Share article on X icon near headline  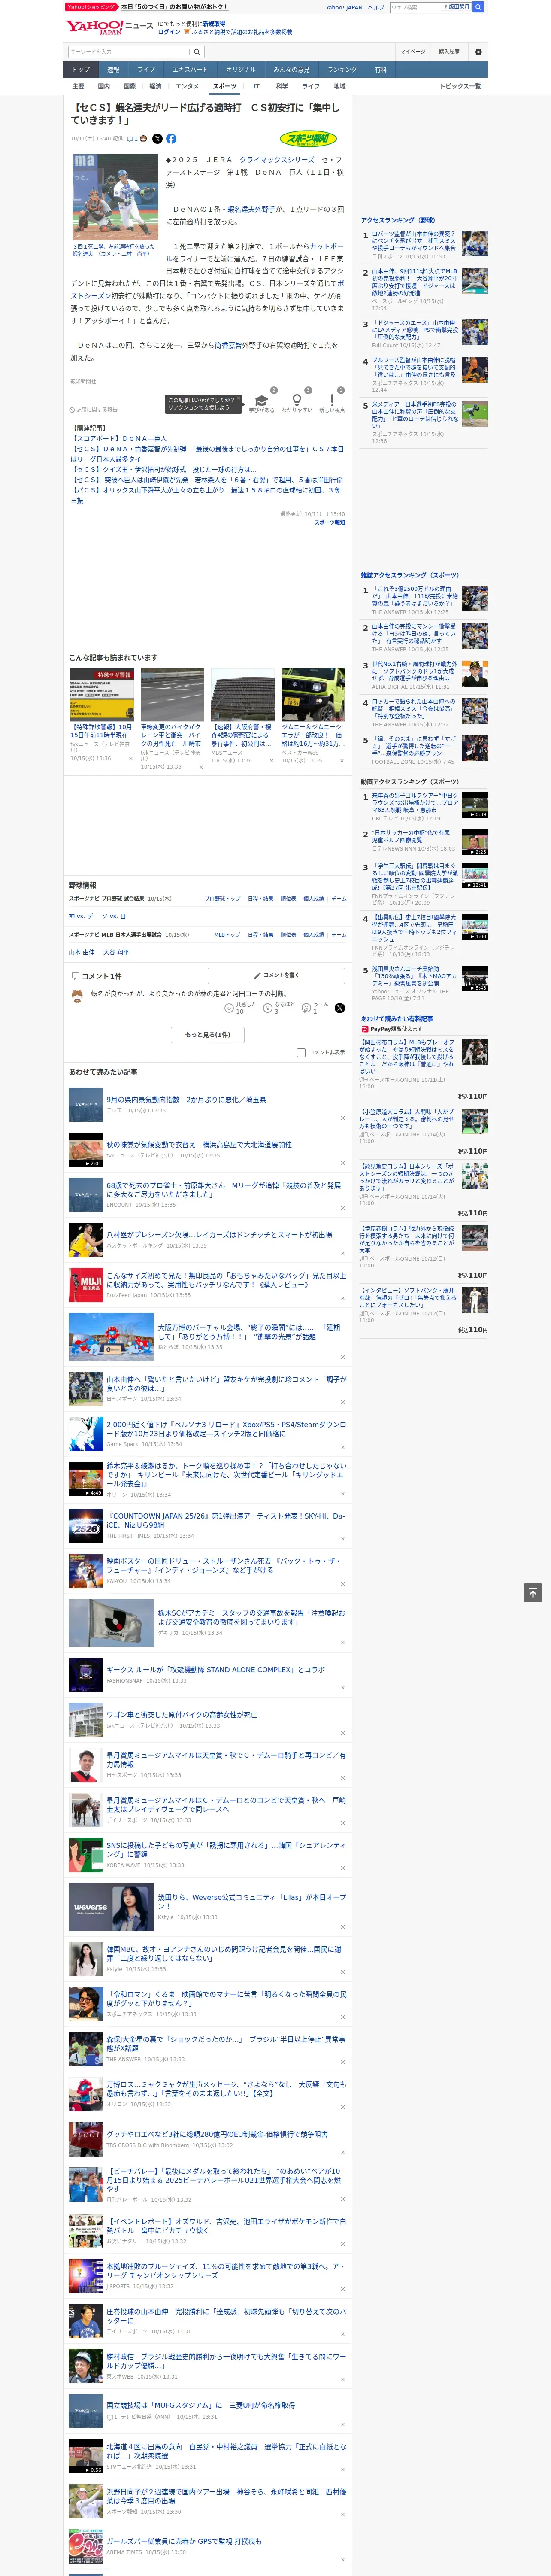[157, 139]
